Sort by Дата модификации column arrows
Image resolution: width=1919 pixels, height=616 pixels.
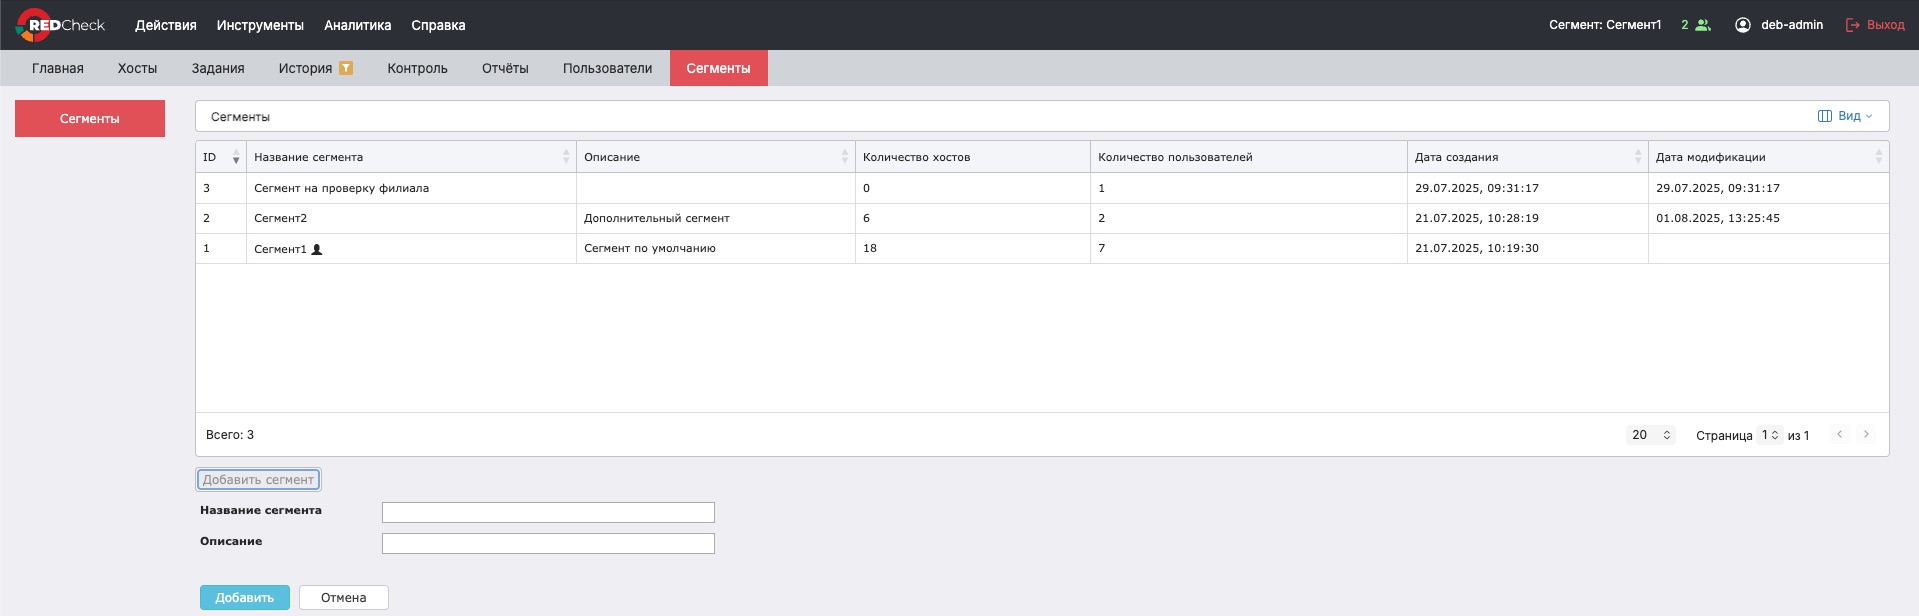click(x=1879, y=157)
